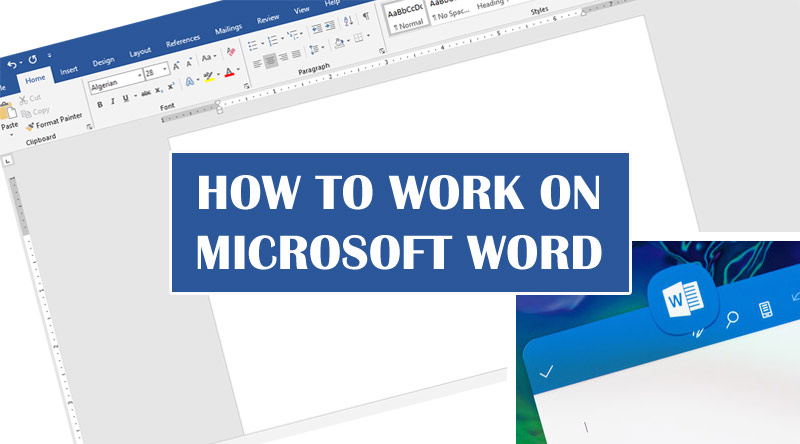Click the Undo arrow icon
Viewport: 800px width, 444px height.
pyautogui.click(x=11, y=65)
